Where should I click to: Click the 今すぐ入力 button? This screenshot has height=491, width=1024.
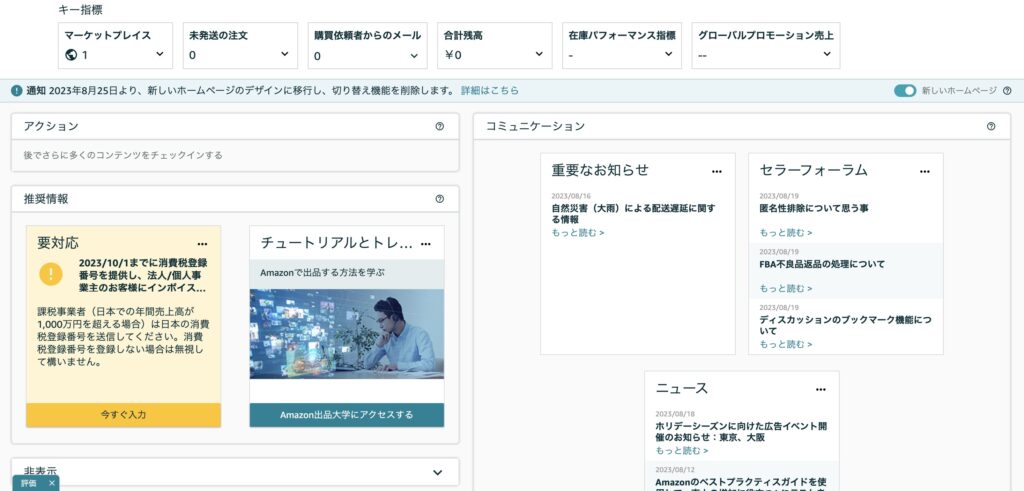pyautogui.click(x=123, y=415)
